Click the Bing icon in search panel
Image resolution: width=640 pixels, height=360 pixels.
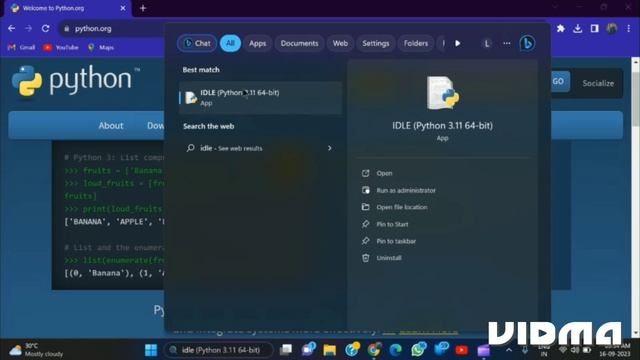point(527,43)
